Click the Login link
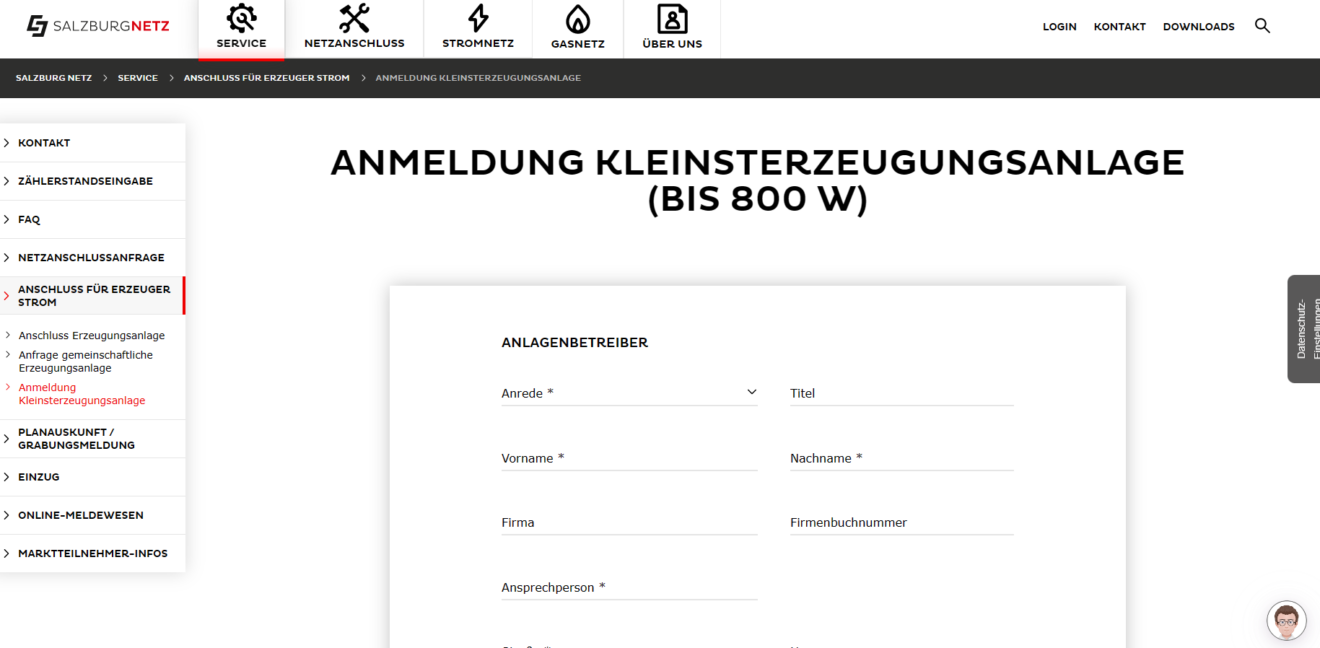Viewport: 1320px width, 648px height. (1059, 27)
